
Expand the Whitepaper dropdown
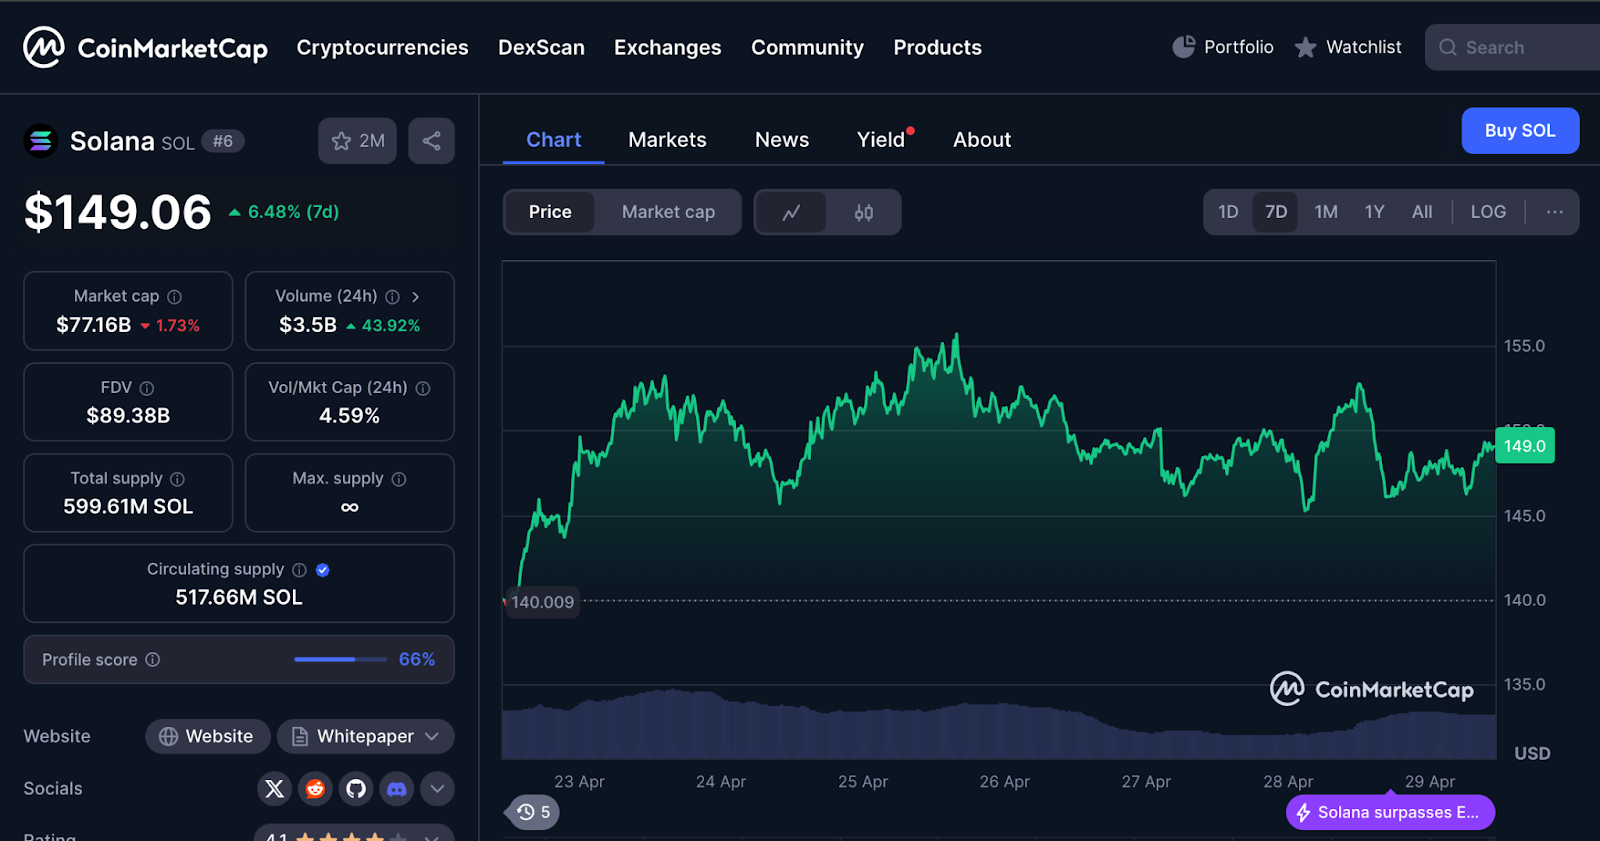[366, 737]
